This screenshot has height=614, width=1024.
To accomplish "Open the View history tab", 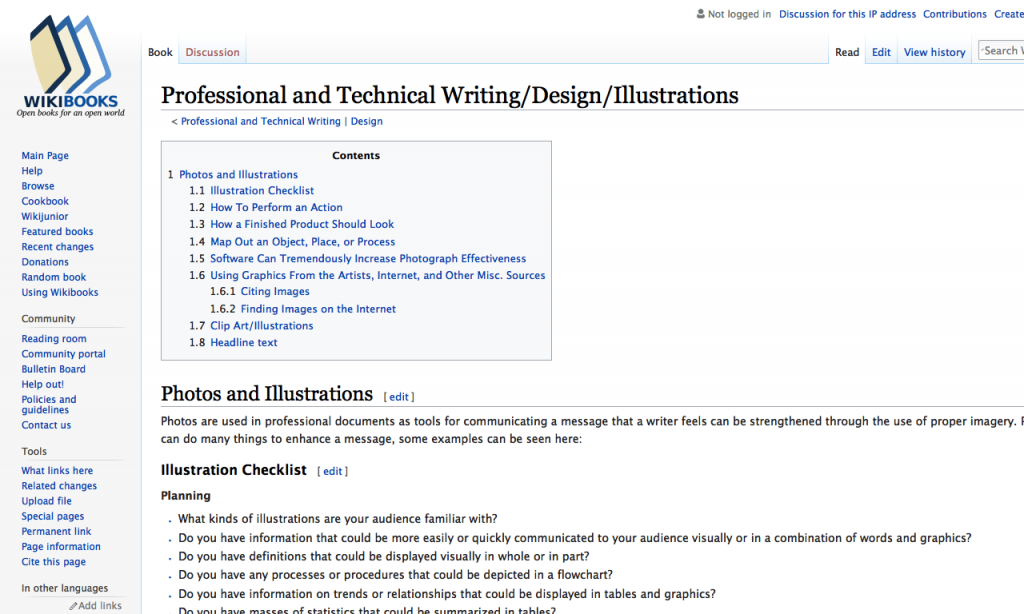I will pyautogui.click(x=934, y=51).
